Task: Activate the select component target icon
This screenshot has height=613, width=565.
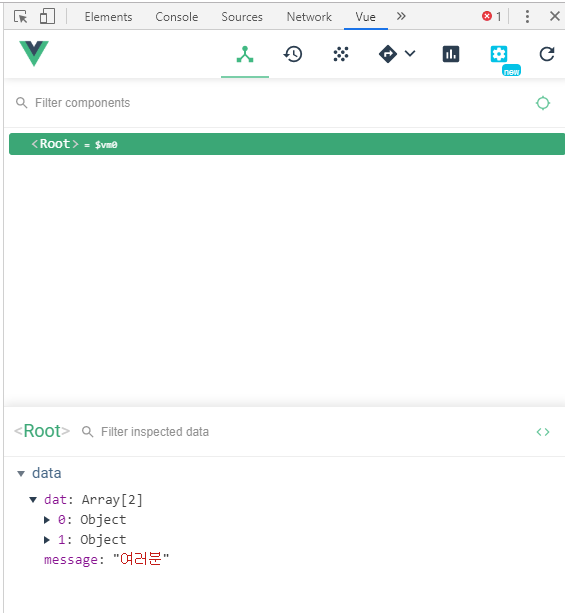Action: [543, 103]
